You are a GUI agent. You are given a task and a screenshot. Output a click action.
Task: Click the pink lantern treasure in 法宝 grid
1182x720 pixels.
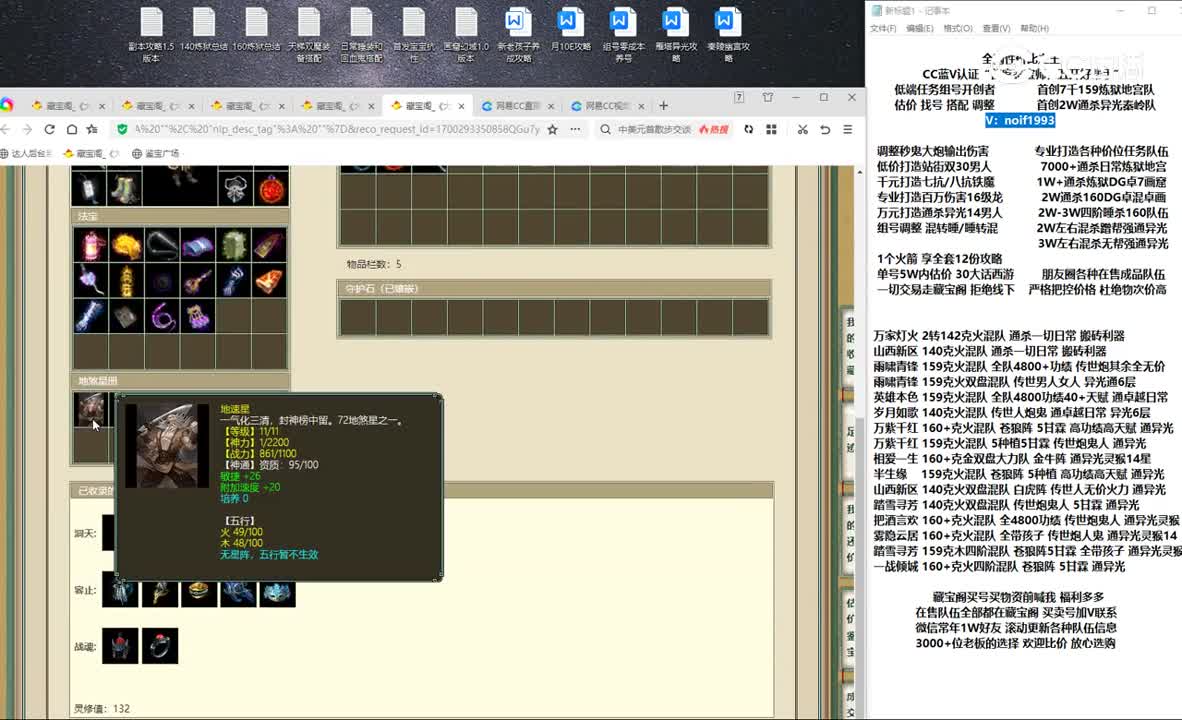tap(90, 246)
